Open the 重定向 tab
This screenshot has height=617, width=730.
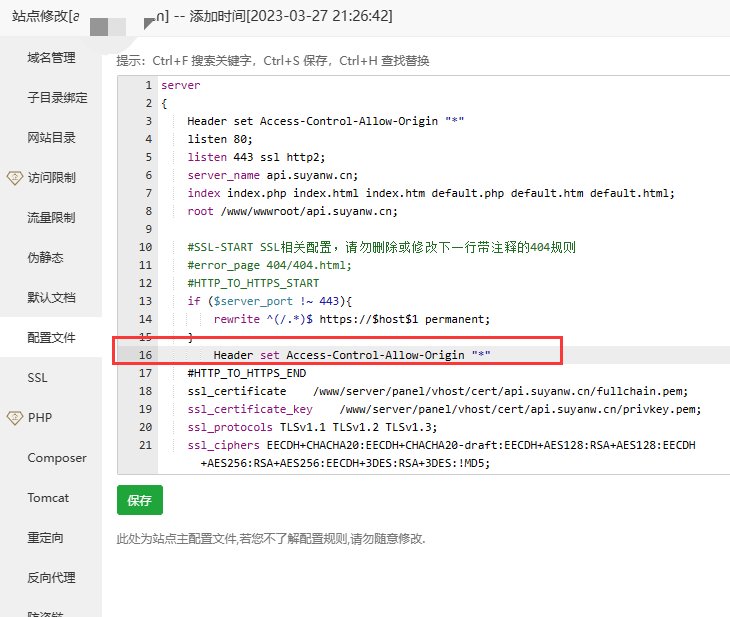coord(45,538)
